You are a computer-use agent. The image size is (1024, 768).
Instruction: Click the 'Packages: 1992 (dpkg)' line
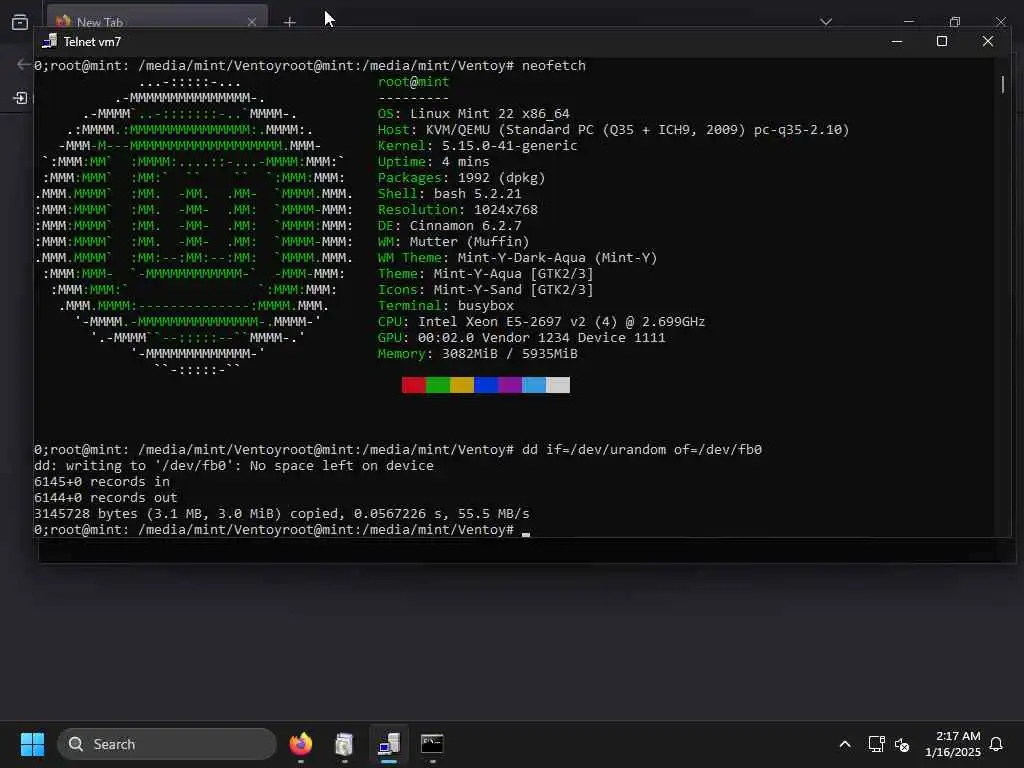point(461,178)
